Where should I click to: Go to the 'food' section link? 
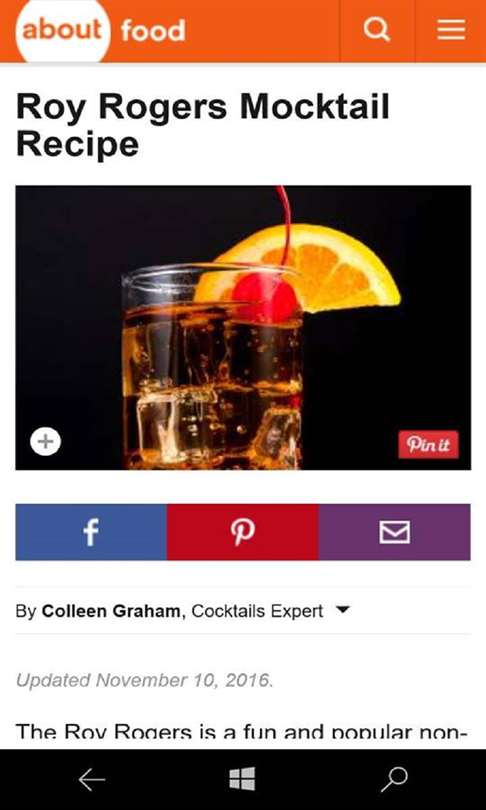point(153,31)
